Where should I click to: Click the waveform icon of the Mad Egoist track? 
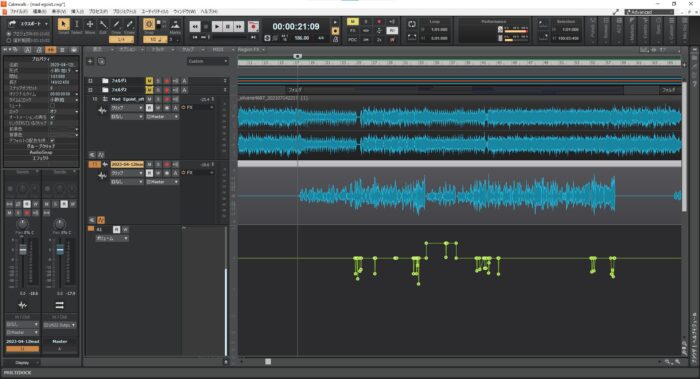click(x=102, y=110)
